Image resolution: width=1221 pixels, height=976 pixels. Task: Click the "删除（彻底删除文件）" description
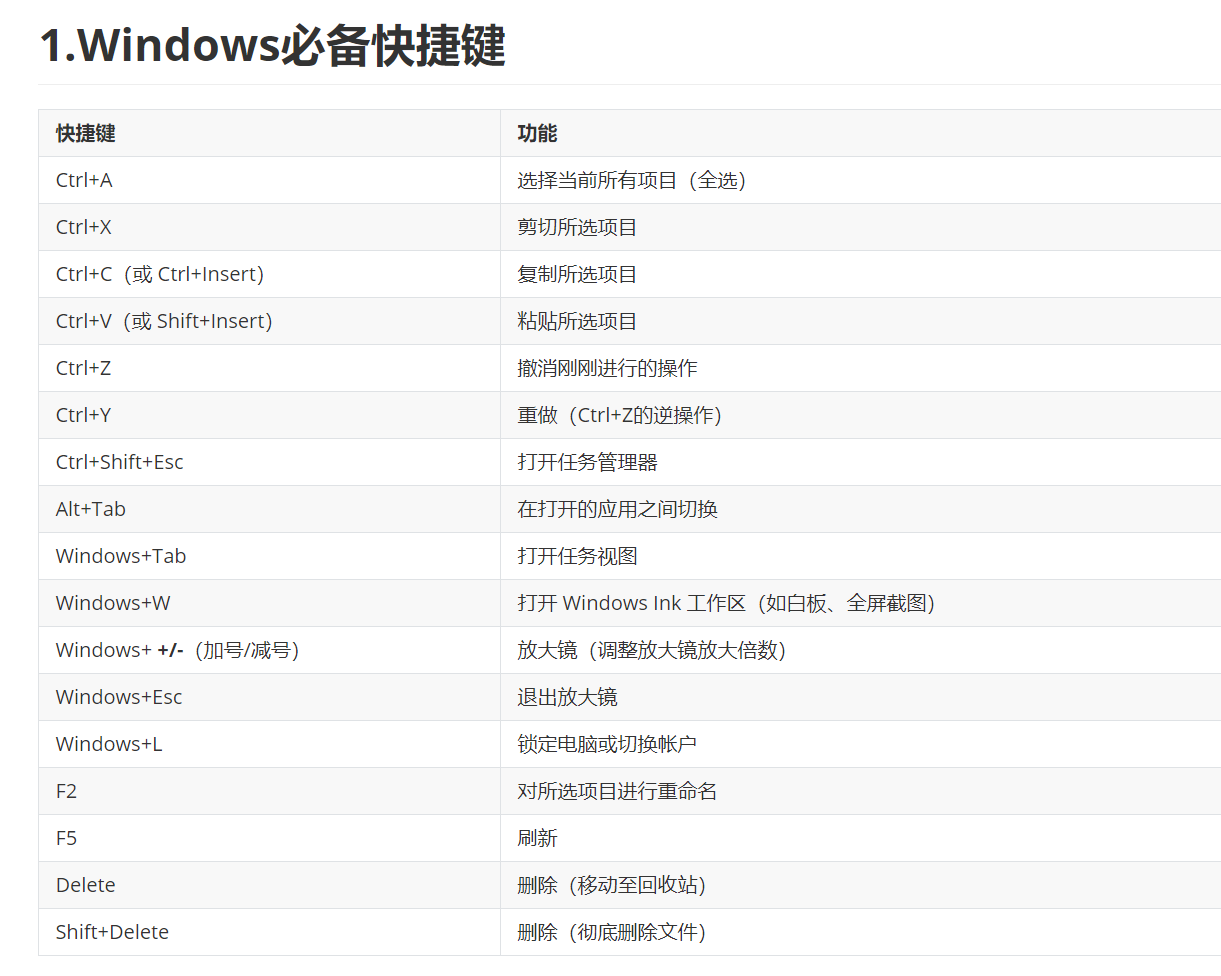coord(612,933)
